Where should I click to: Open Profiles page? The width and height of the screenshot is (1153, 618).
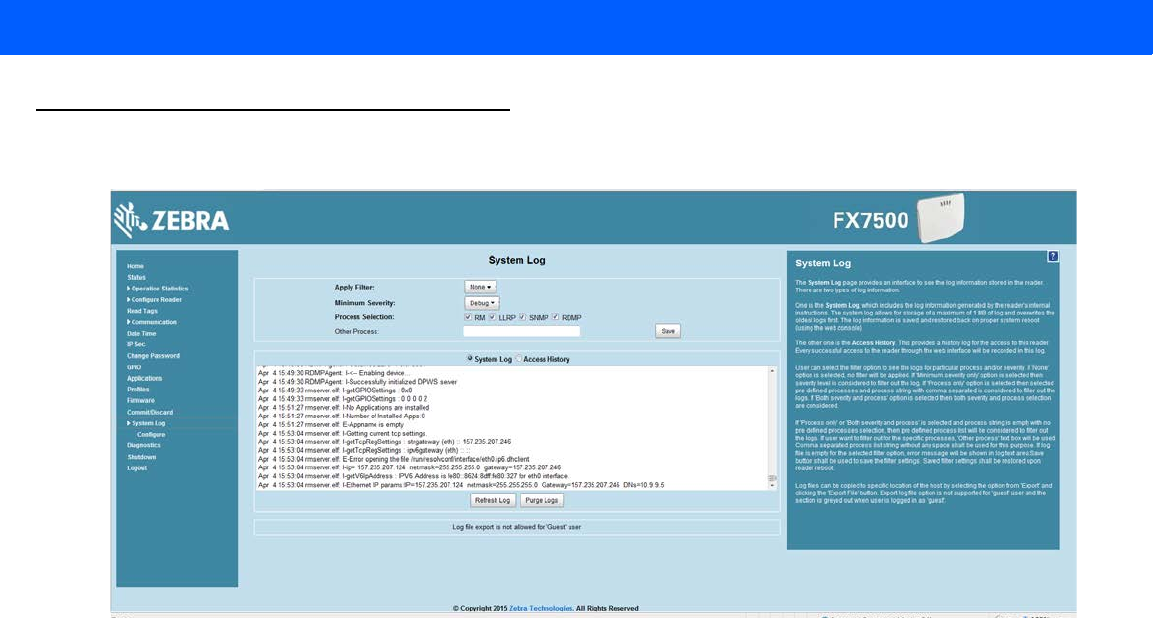pos(138,389)
